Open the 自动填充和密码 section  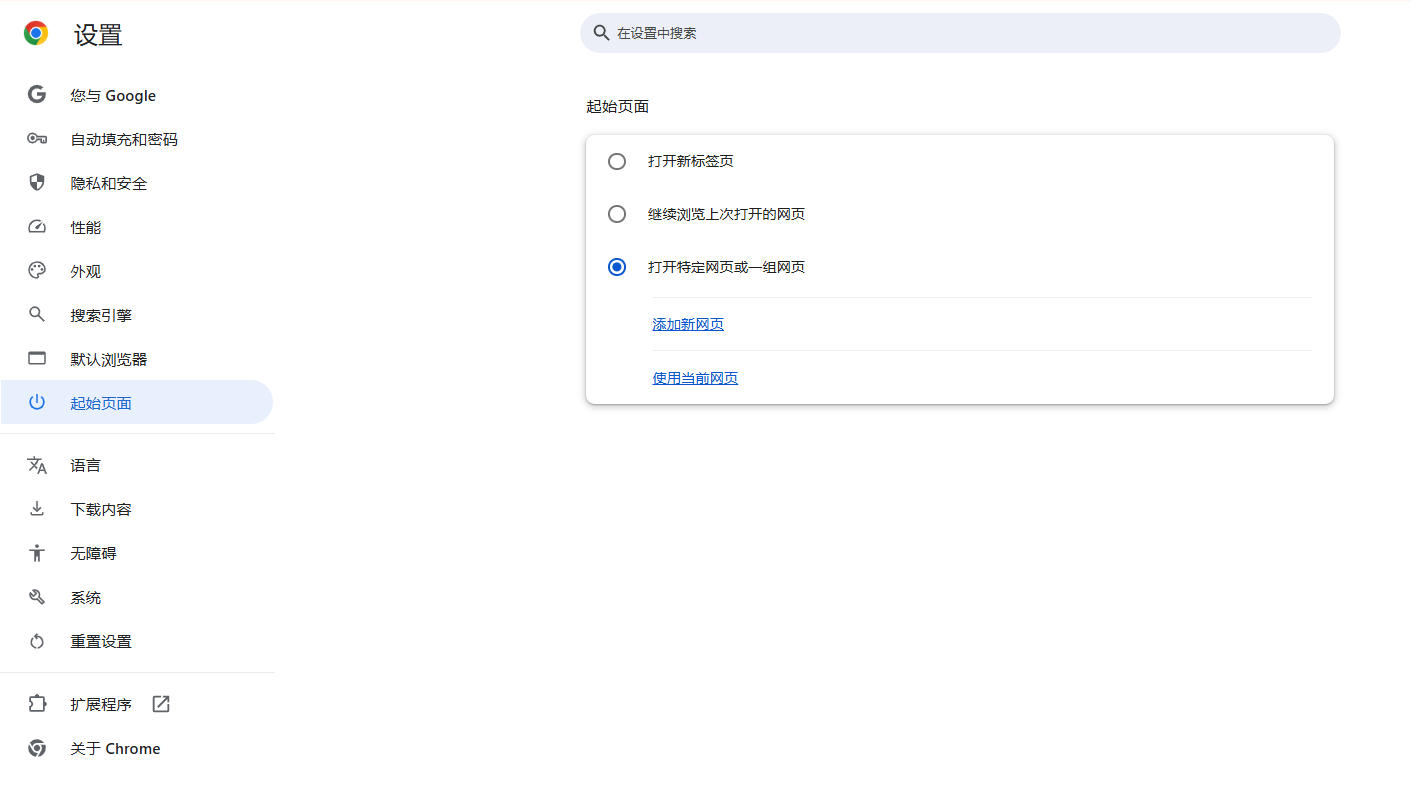click(x=137, y=139)
